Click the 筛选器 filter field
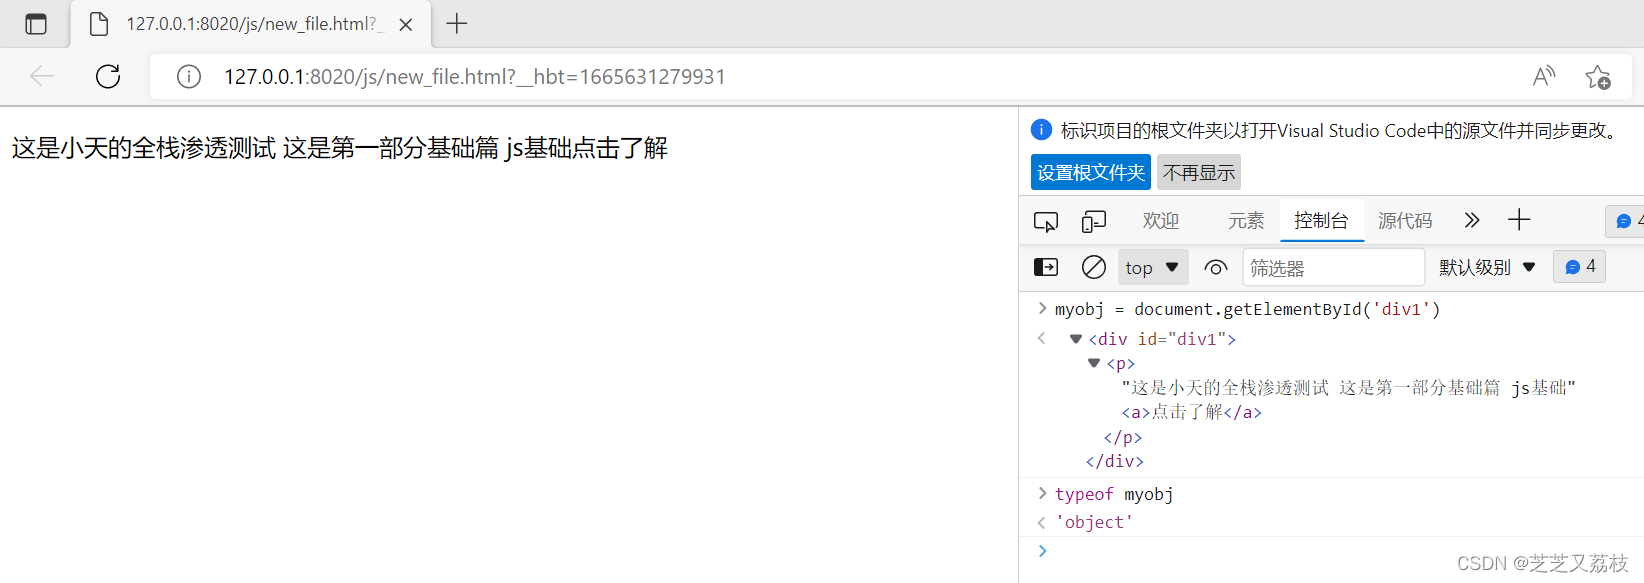The height and width of the screenshot is (583, 1644). [x=1333, y=267]
